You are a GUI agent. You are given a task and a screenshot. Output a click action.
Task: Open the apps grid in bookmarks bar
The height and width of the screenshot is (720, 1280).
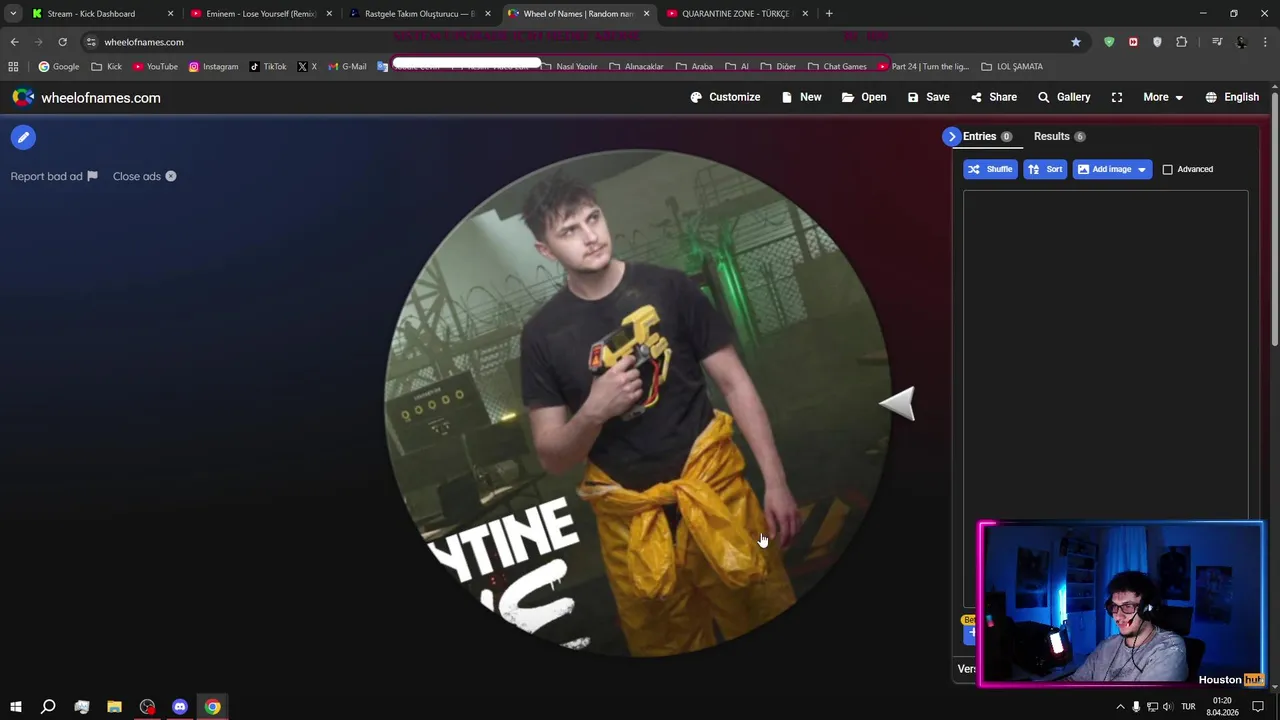[x=13, y=67]
